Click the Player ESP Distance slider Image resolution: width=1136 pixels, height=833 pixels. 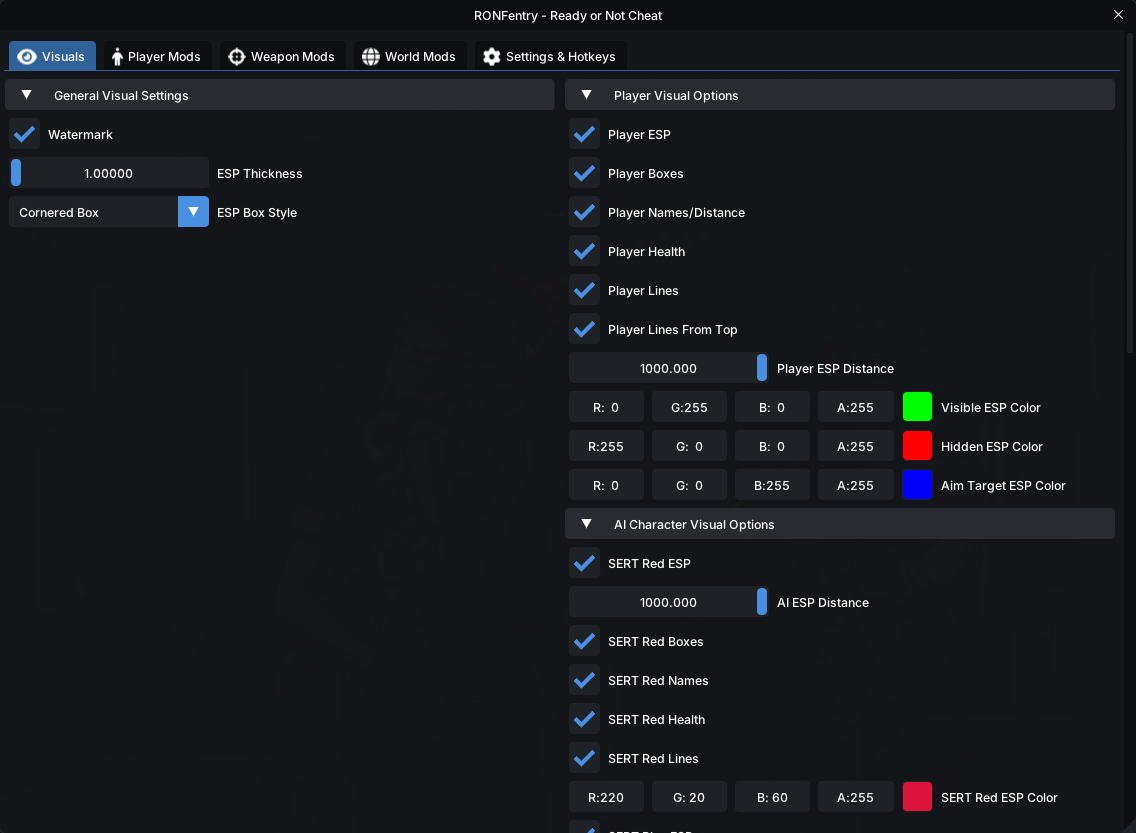(x=668, y=368)
